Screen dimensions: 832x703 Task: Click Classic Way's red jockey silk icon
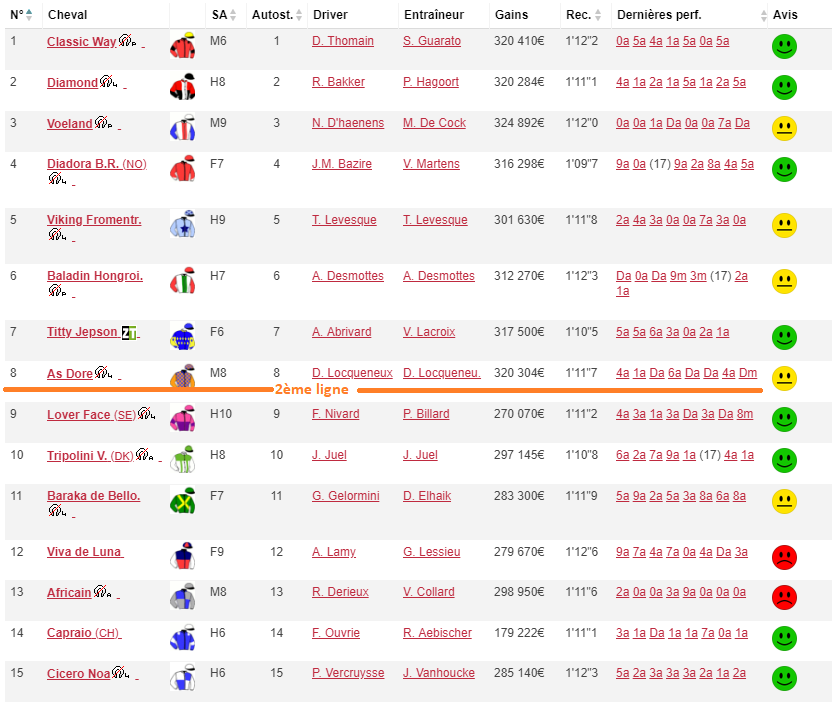tap(182, 46)
